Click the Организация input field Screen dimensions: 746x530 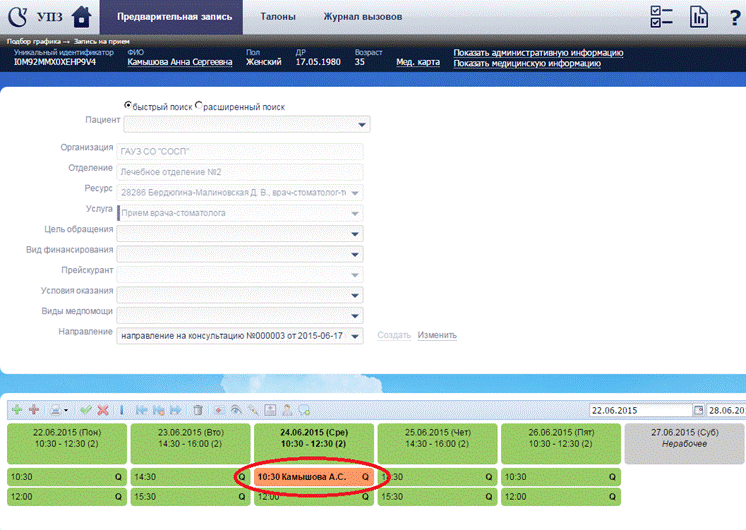(240, 152)
